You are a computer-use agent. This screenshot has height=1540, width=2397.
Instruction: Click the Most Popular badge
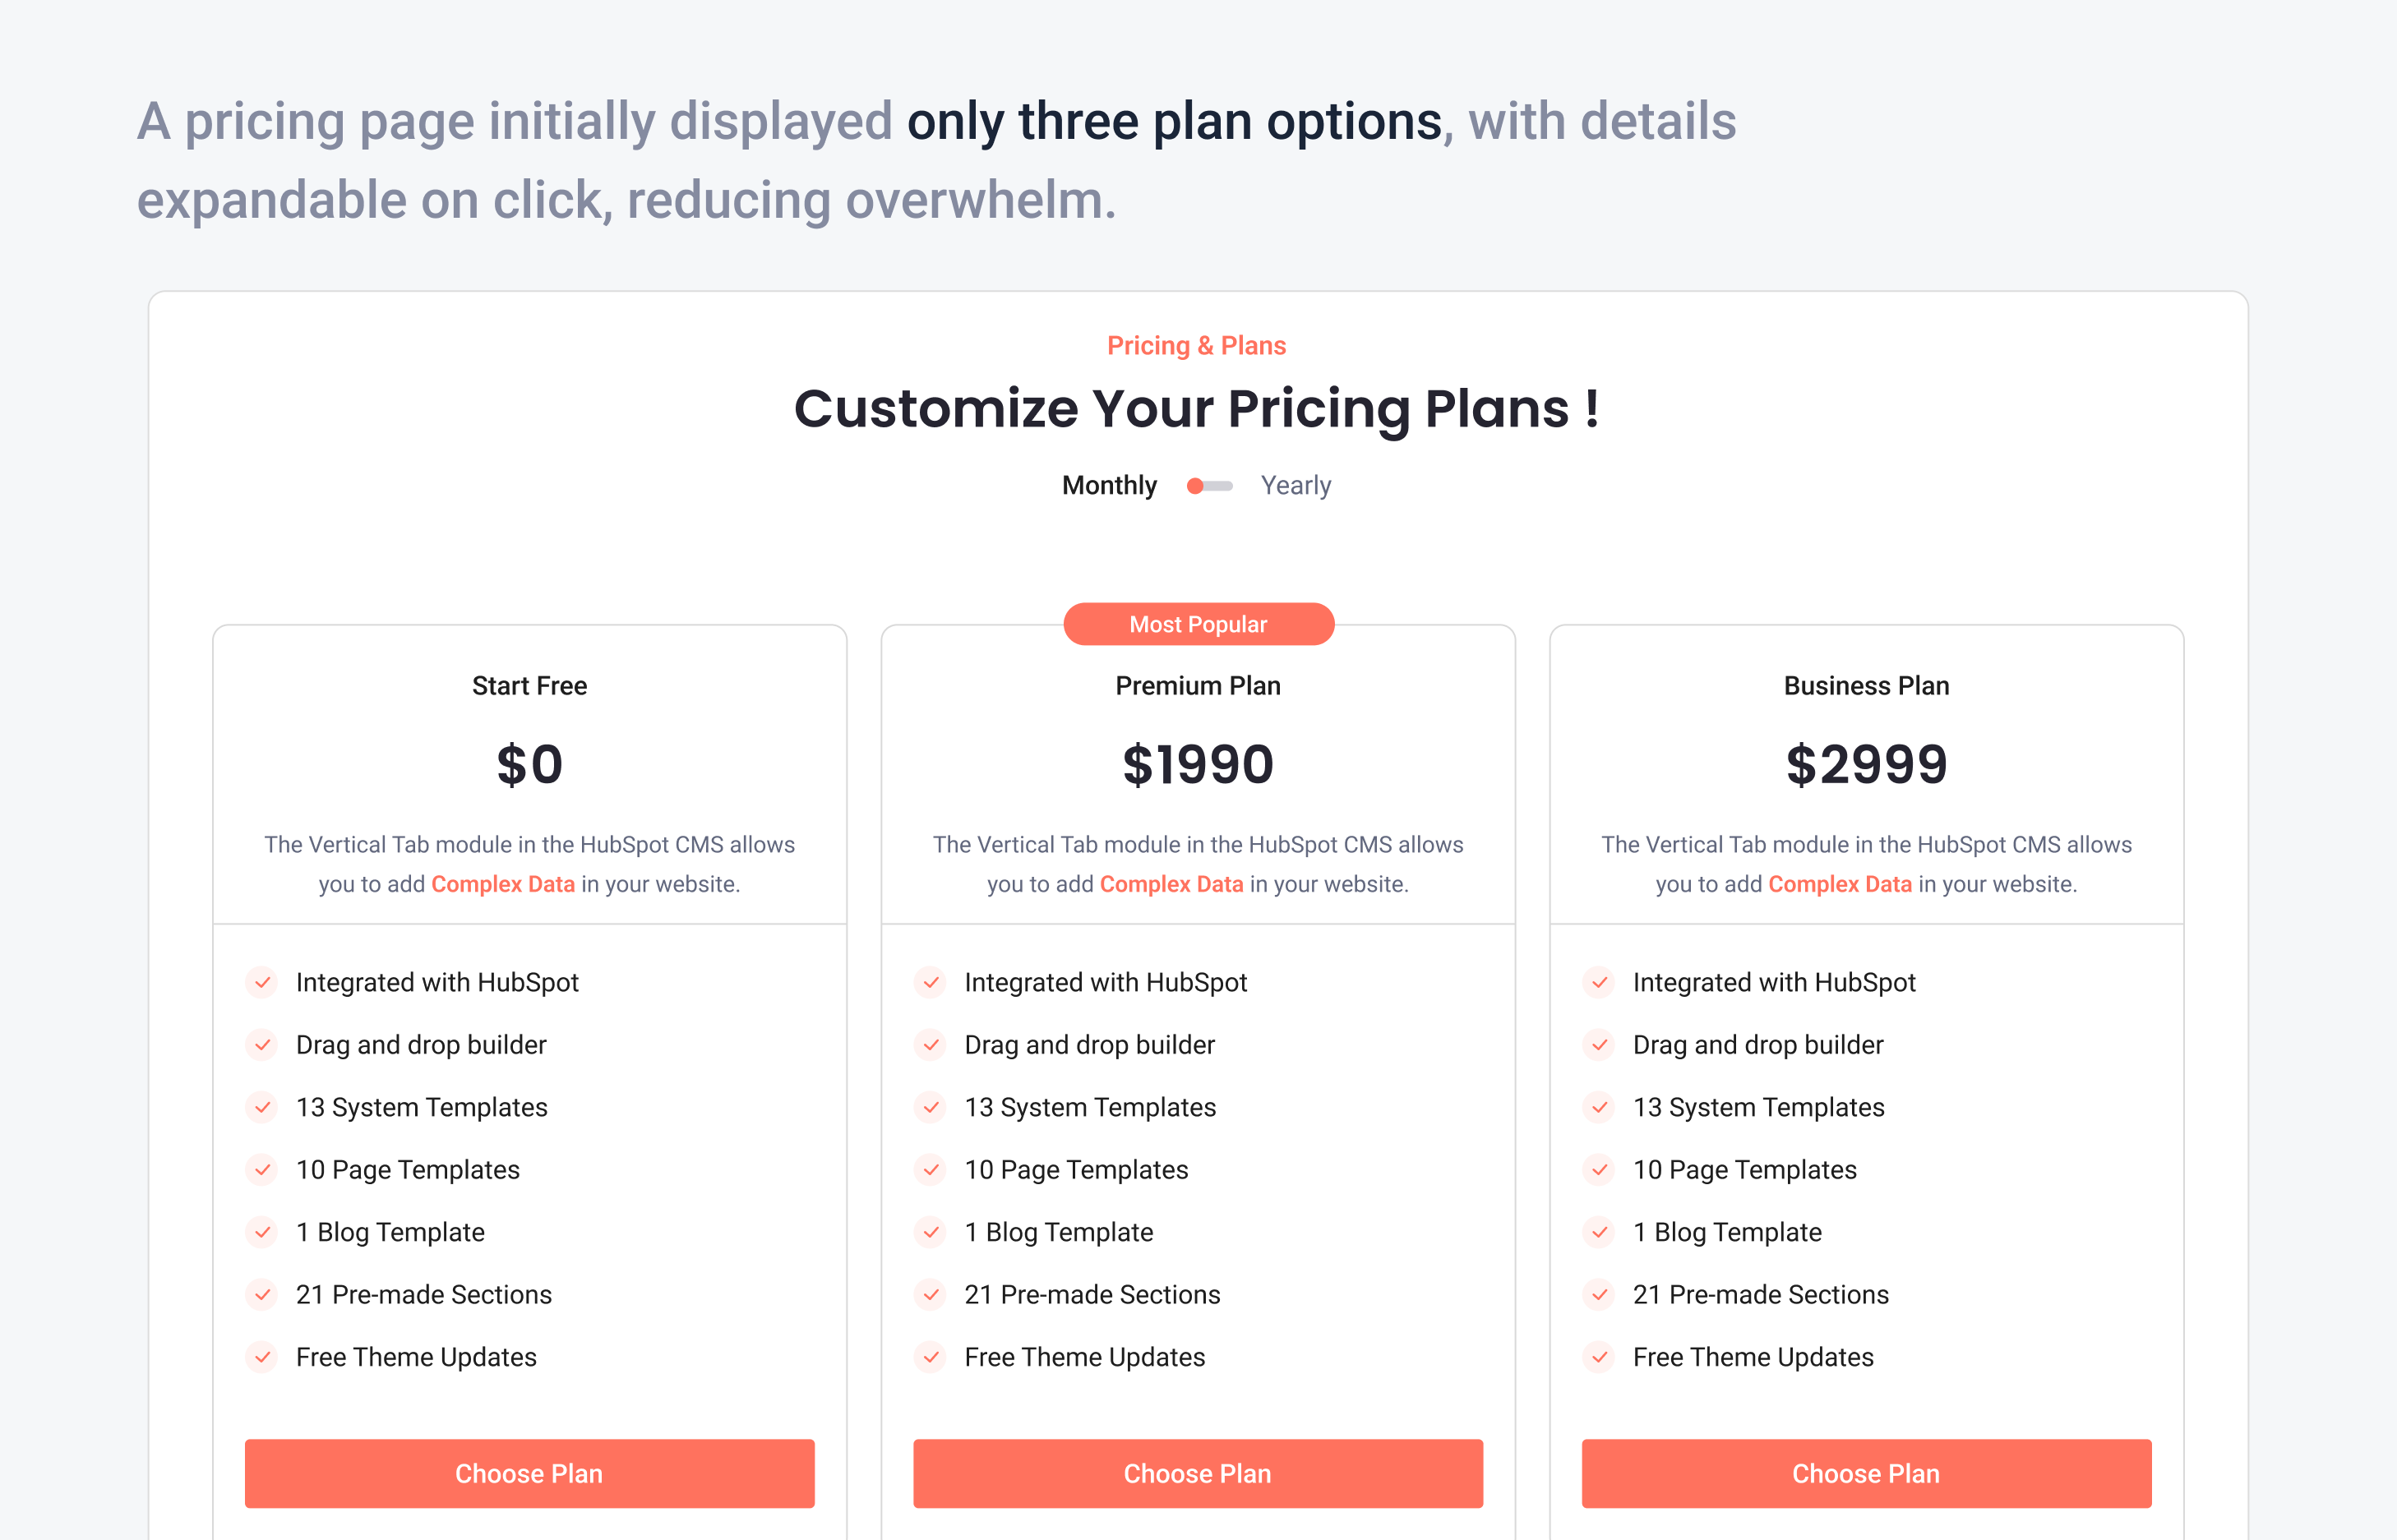pos(1198,624)
